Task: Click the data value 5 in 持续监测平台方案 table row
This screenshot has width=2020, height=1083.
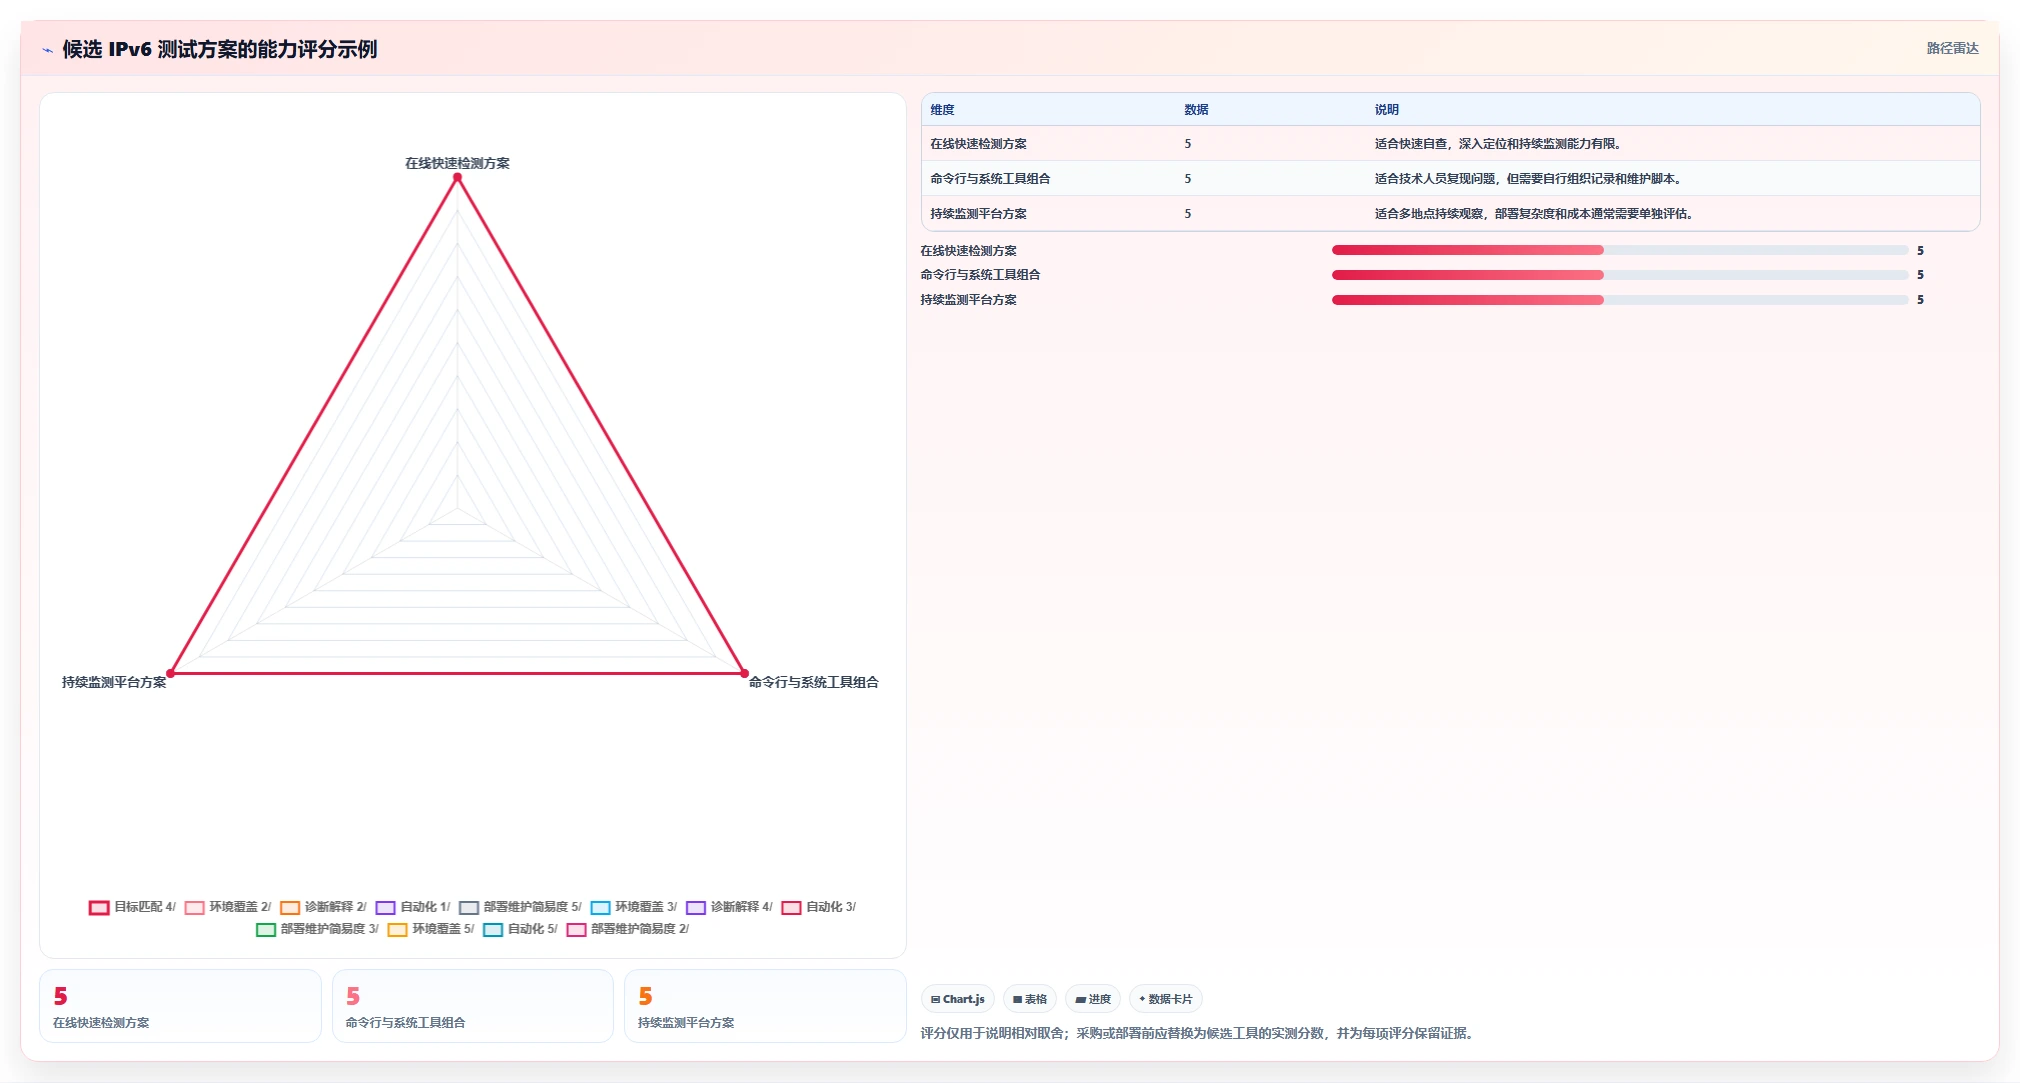Action: pos(1188,214)
